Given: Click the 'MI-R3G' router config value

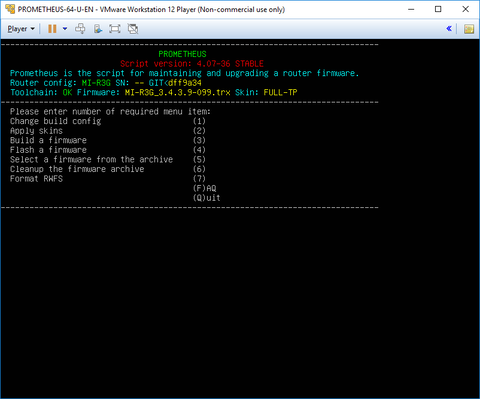Looking at the screenshot, I should (x=96, y=83).
